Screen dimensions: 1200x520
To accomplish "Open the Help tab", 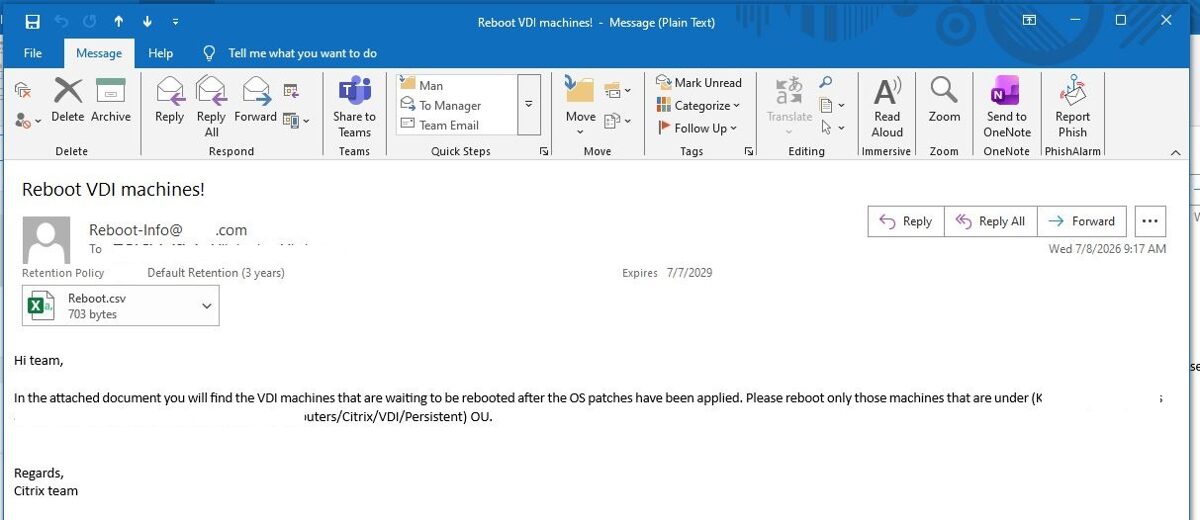I will click(160, 53).
